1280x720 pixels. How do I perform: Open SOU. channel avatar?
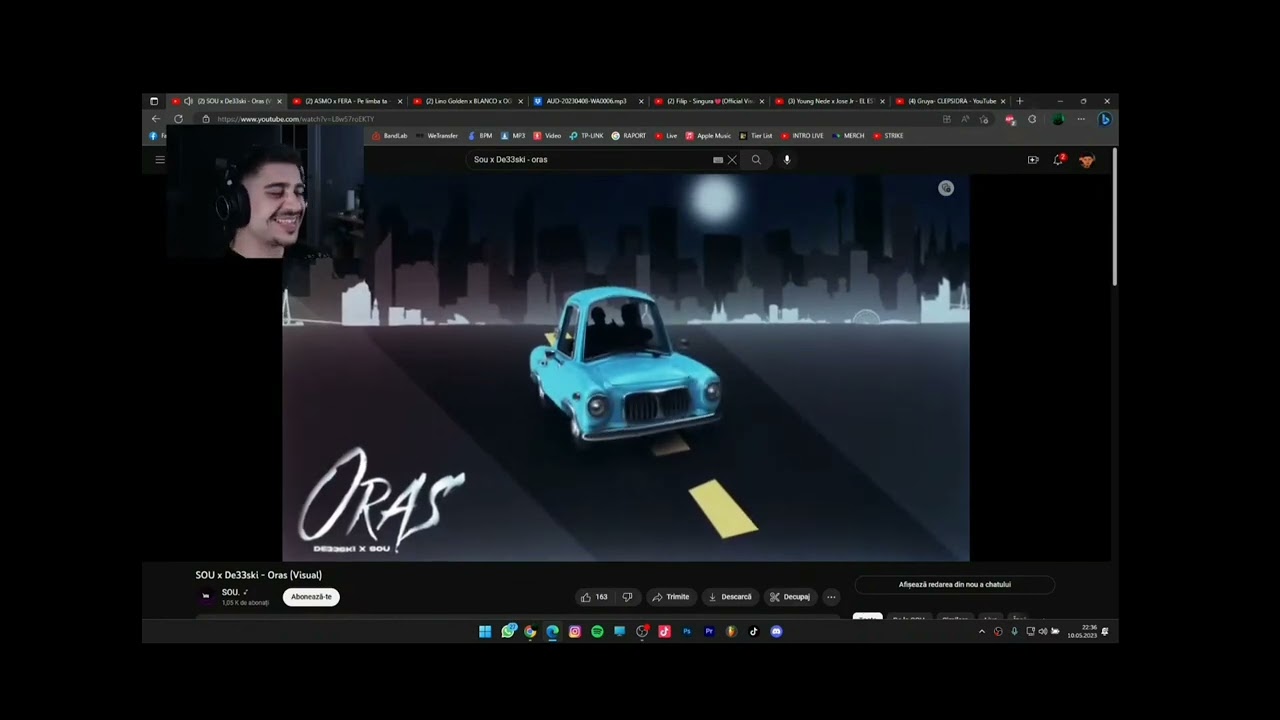point(206,597)
